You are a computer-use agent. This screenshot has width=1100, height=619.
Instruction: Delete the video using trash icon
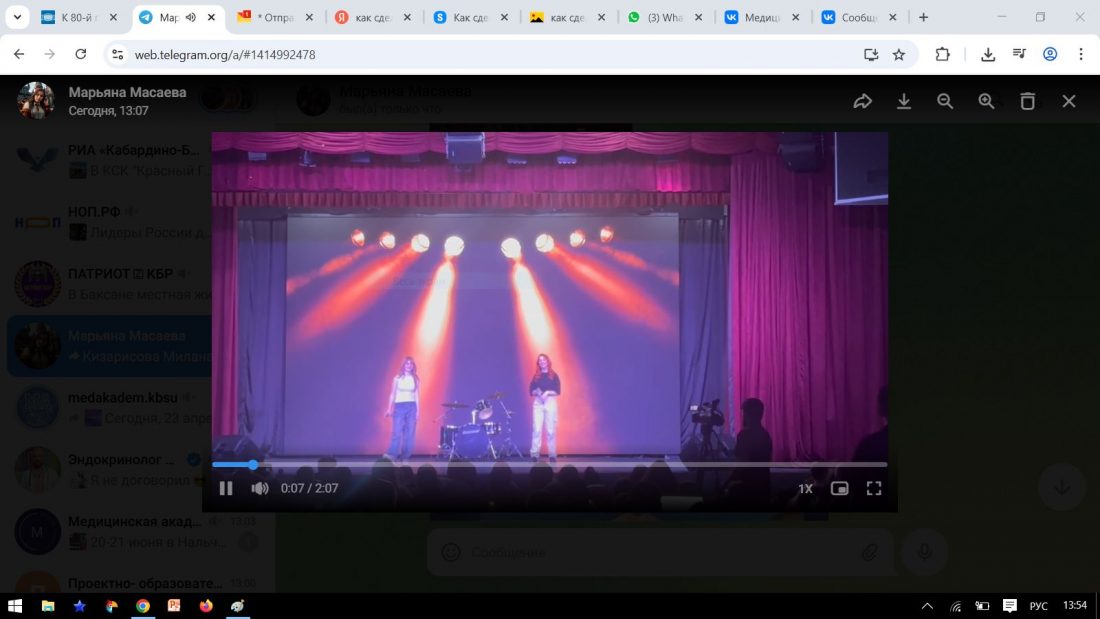[1027, 101]
